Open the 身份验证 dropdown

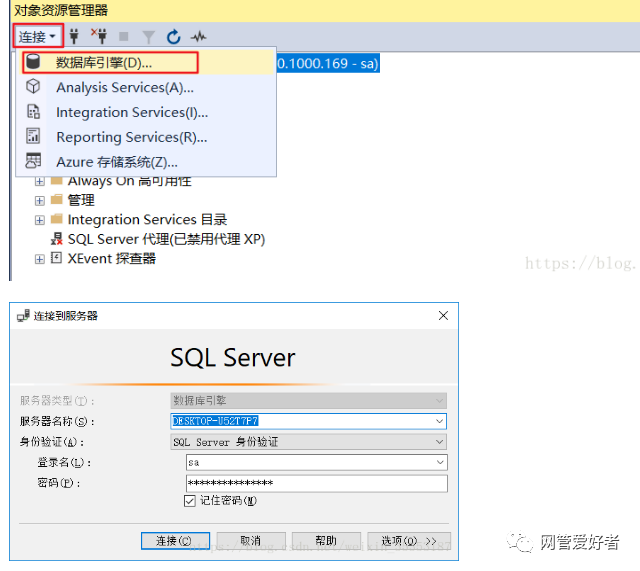(309, 442)
